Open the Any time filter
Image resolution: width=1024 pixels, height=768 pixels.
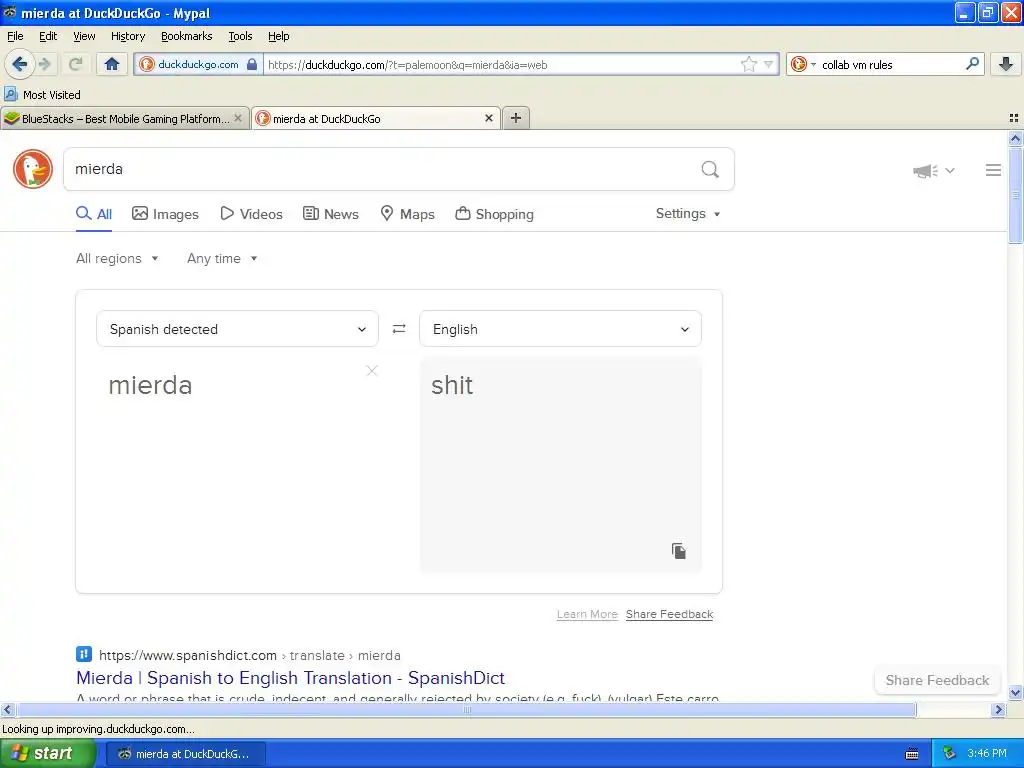[222, 259]
